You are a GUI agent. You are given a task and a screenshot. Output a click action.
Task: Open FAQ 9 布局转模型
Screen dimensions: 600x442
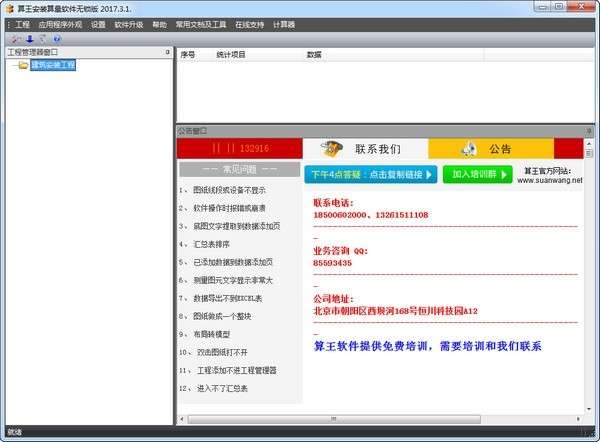click(x=205, y=334)
